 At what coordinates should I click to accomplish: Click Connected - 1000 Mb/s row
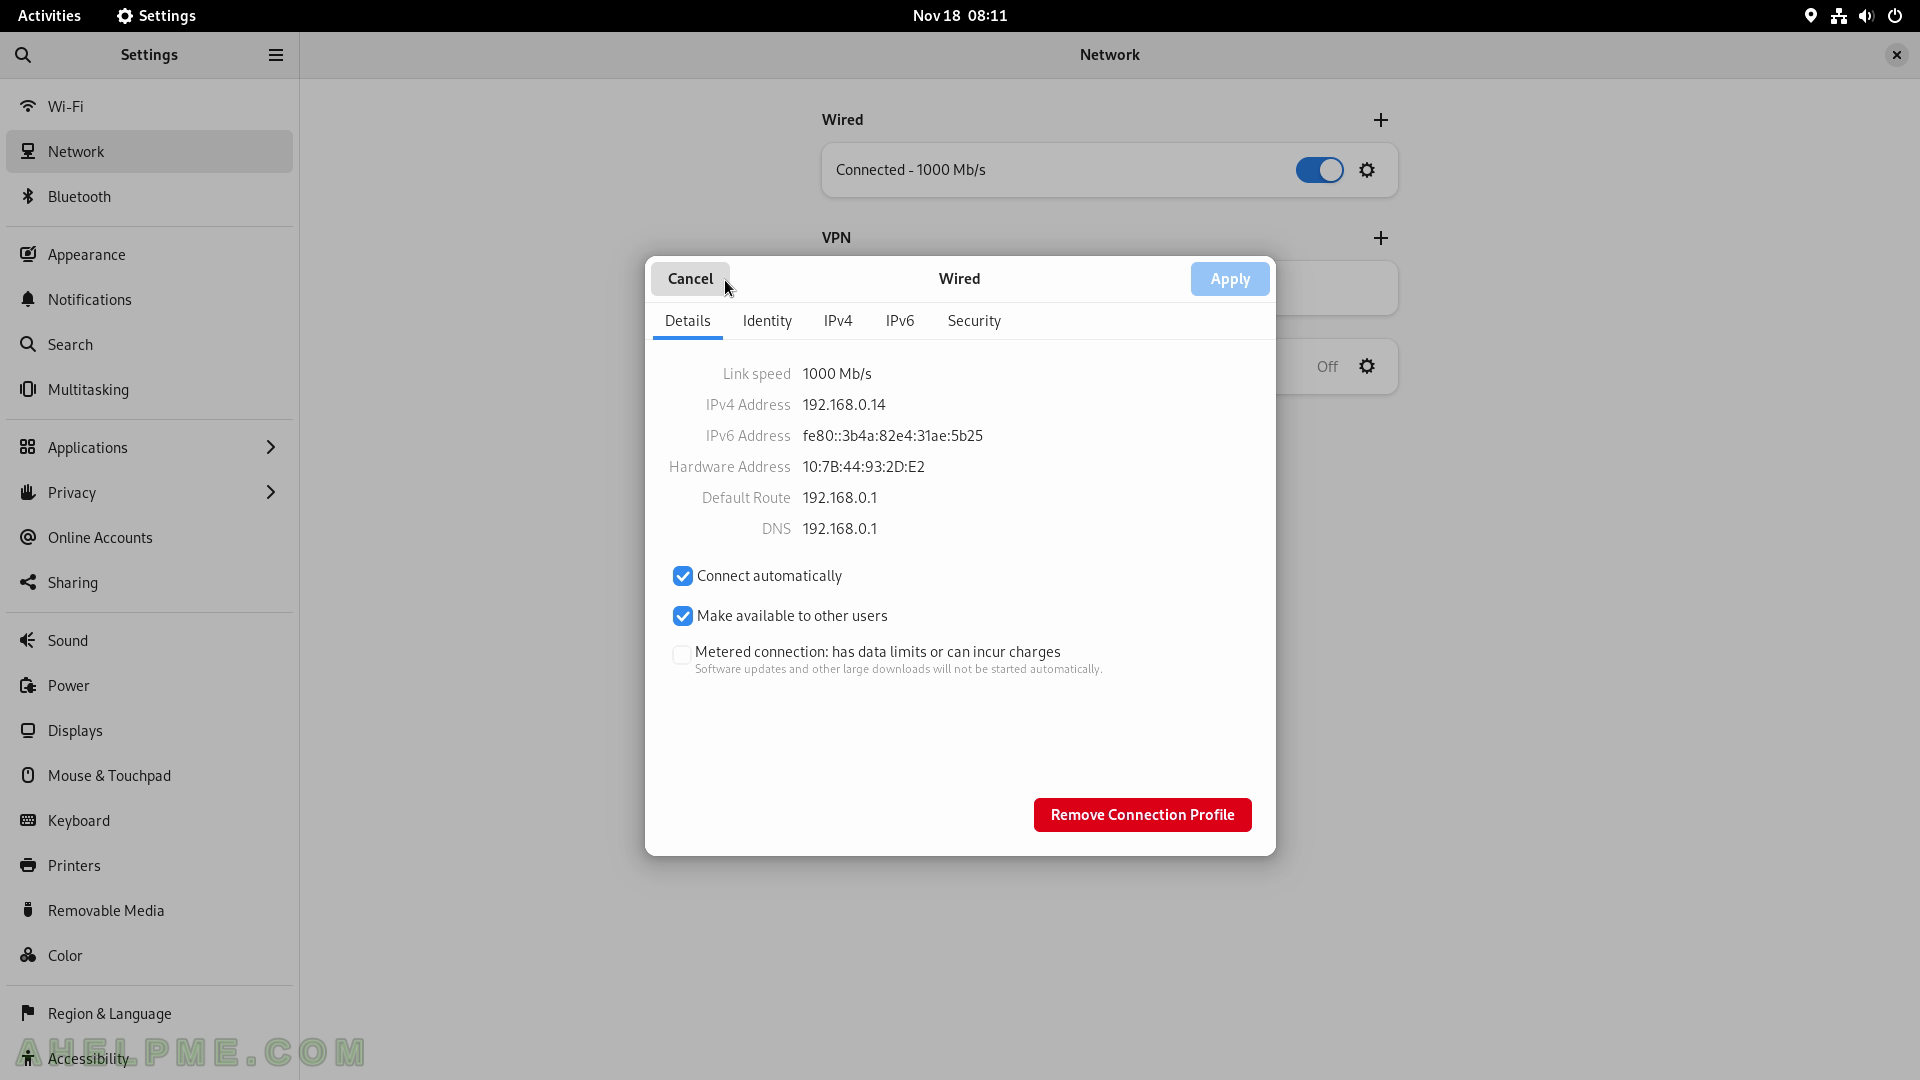1110,170
